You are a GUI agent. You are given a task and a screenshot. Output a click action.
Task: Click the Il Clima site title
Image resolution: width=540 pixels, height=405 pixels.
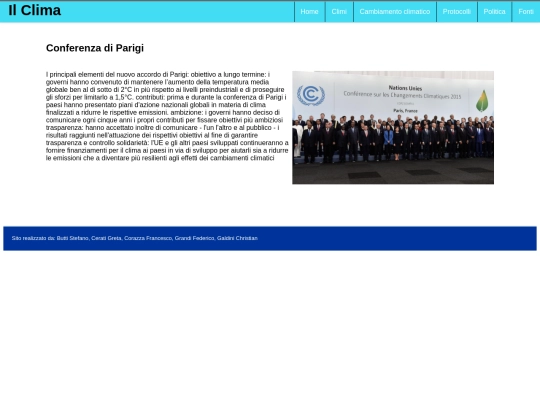34,10
